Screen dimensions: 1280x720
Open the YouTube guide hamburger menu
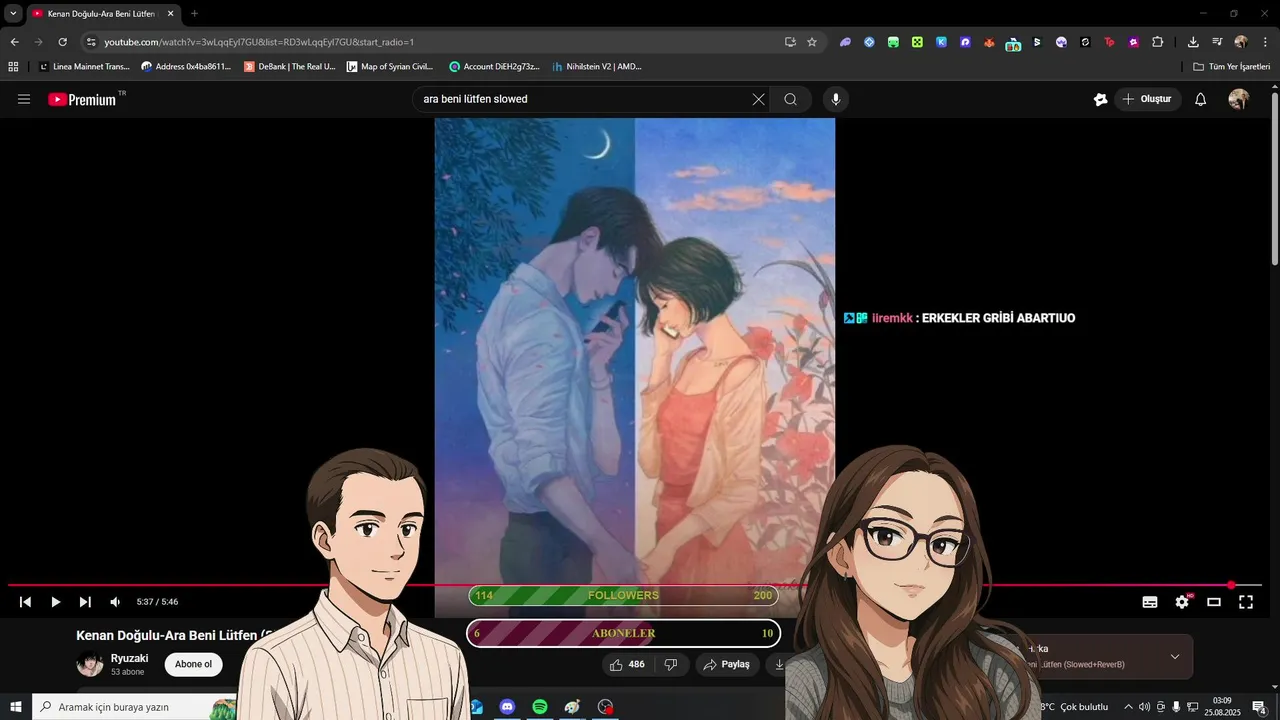[24, 99]
